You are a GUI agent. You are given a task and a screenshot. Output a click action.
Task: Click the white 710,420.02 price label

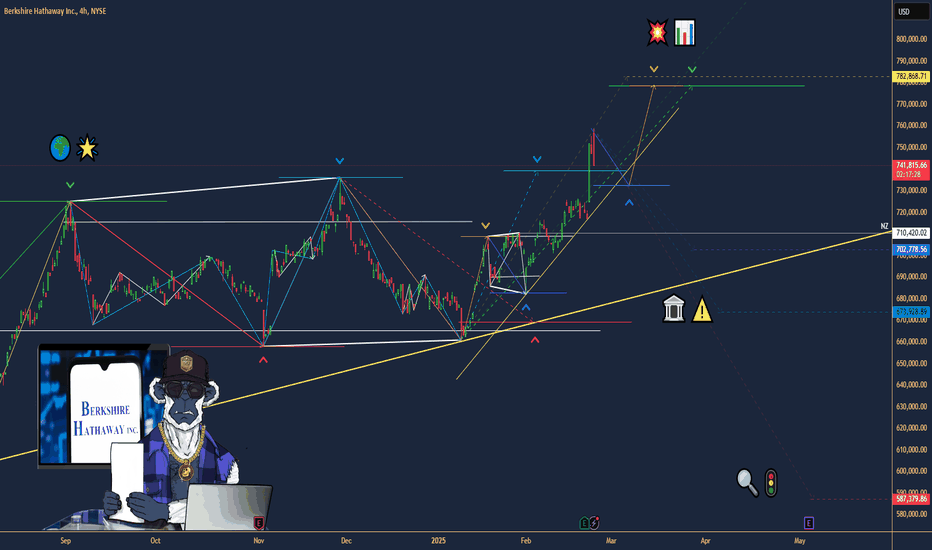(911, 233)
